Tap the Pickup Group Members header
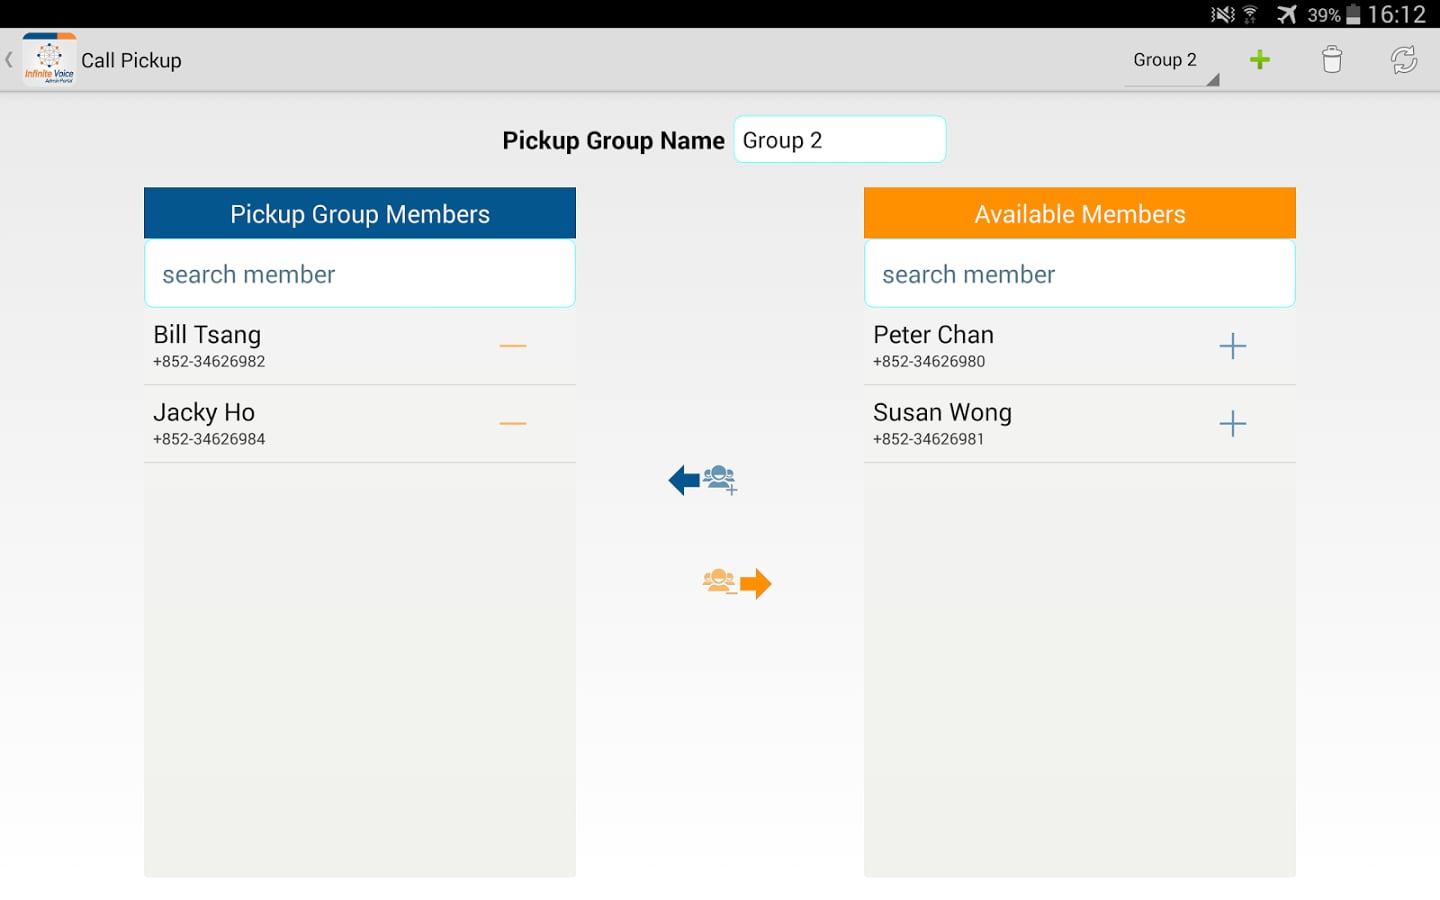Viewport: 1440px width, 900px height. click(x=360, y=213)
